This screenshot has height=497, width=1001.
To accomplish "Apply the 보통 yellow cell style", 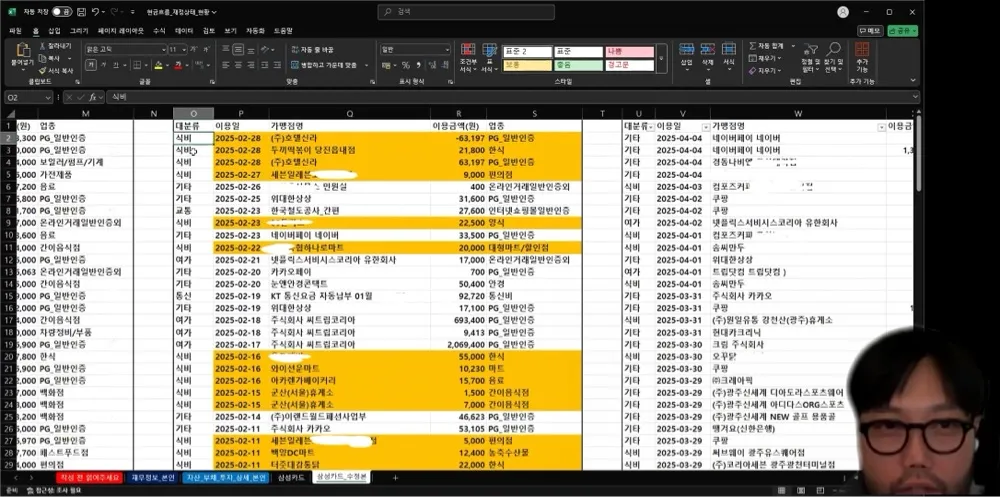I will (x=527, y=65).
